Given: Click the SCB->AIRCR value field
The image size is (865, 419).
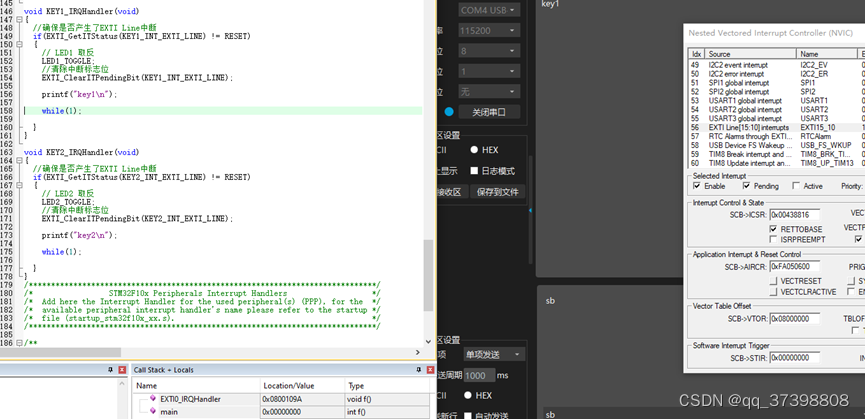Looking at the screenshot, I should click(794, 267).
